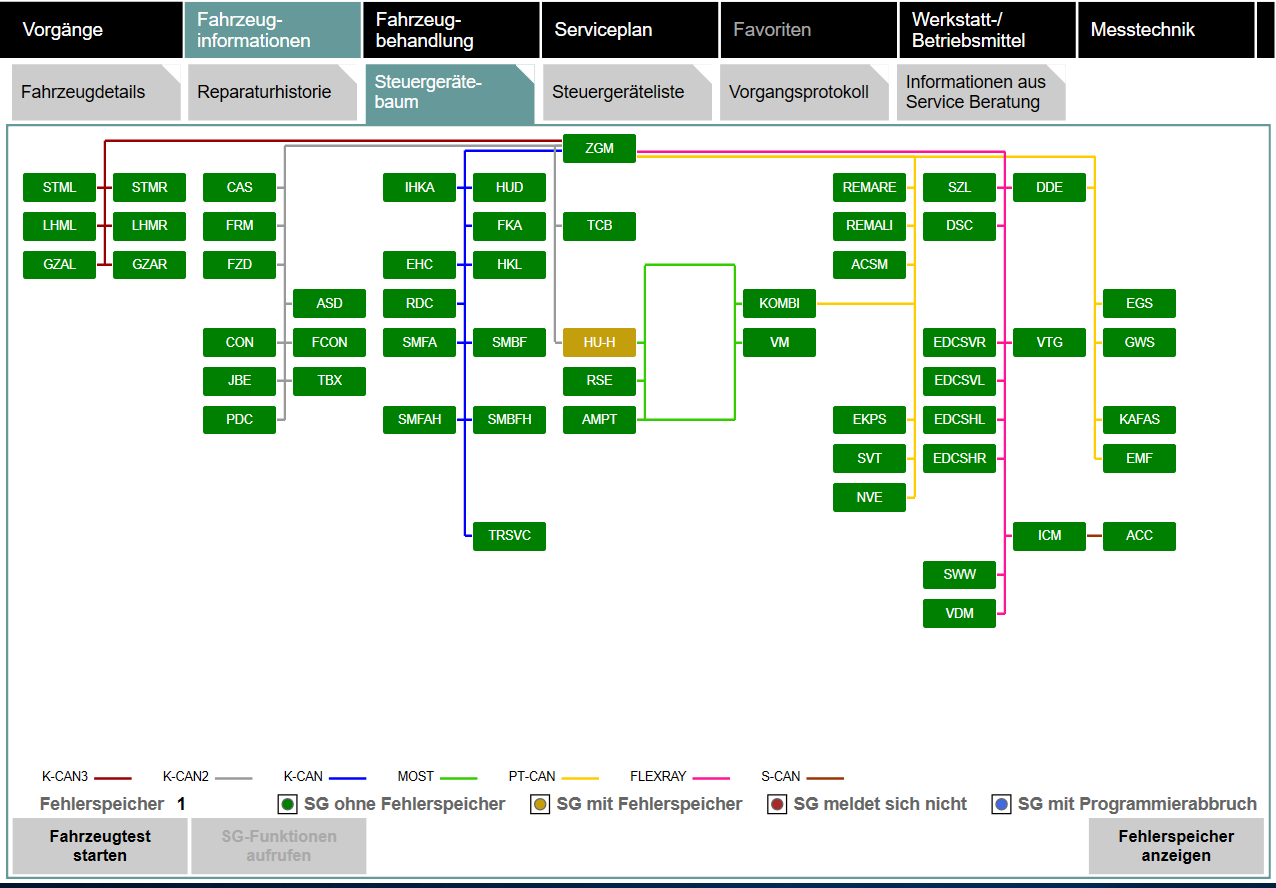This screenshot has width=1276, height=888.
Task: Click green 'SG ohne Fehlerspeicher' legend indicator
Action: tap(288, 804)
